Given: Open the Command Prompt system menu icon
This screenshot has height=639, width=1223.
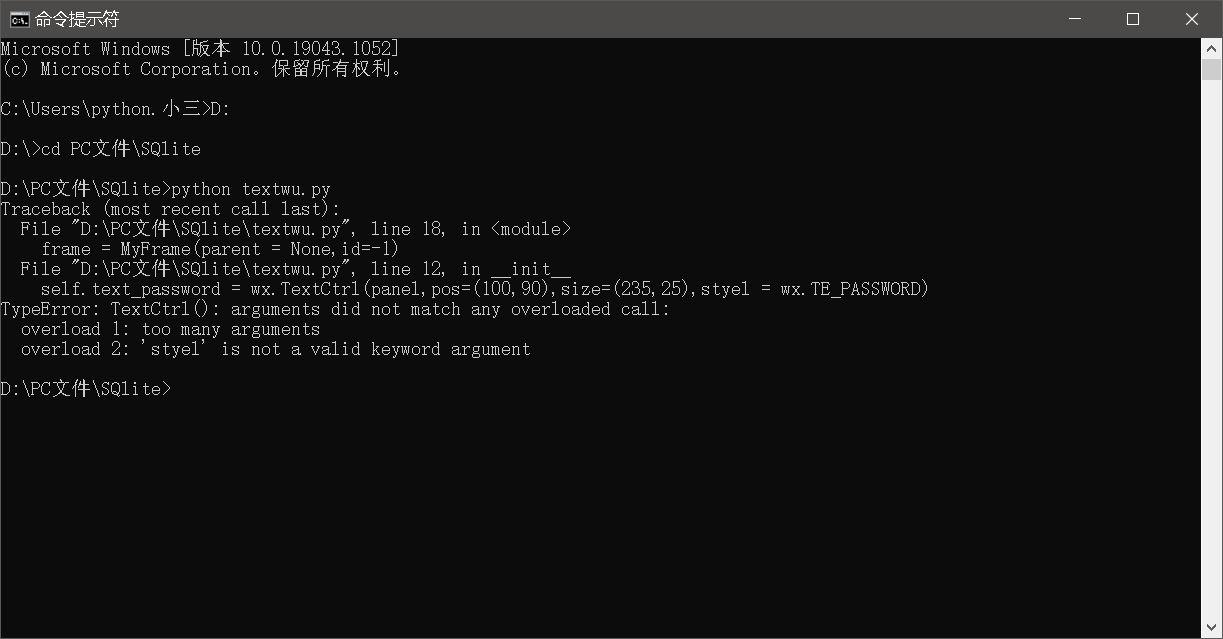Looking at the screenshot, I should [19, 19].
